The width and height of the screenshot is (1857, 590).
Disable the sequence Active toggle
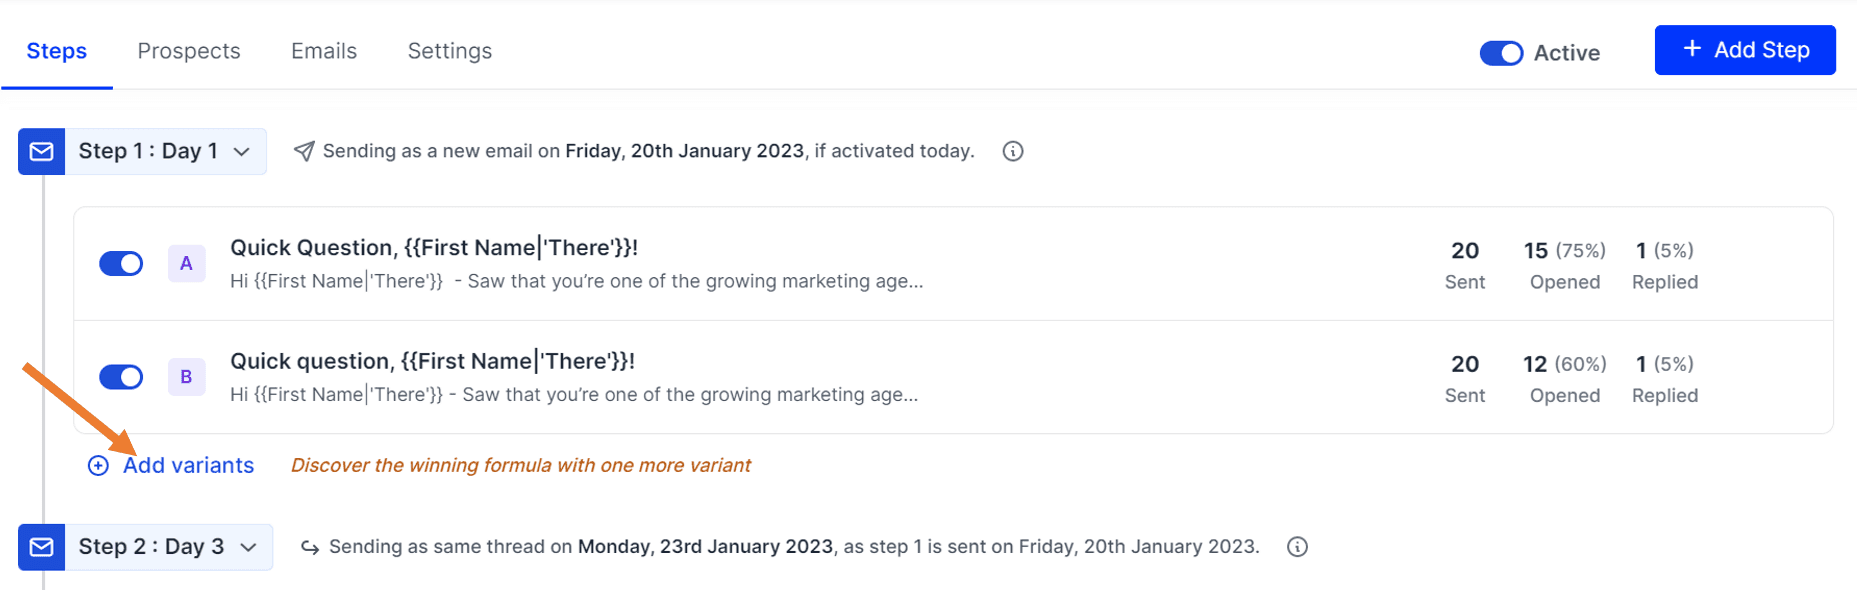[1500, 53]
